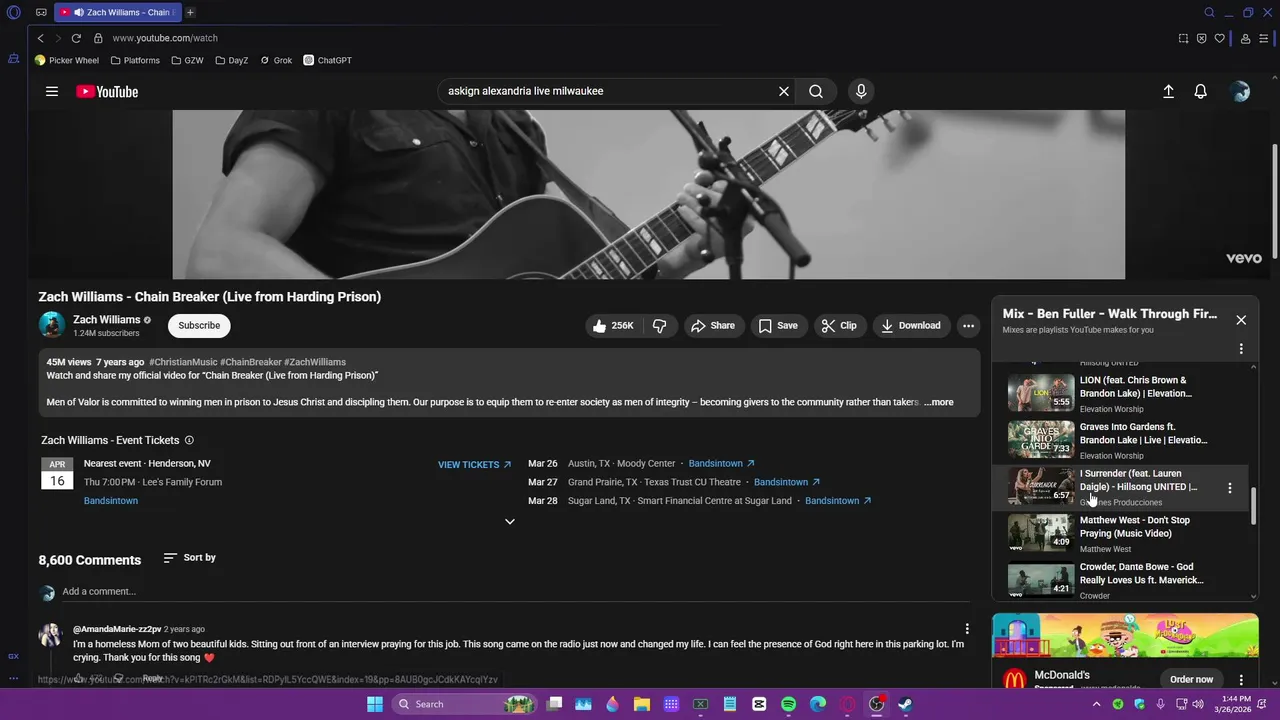The image size is (1280, 720).
Task: Open Bandsintown link for Austin, TX
Action: [721, 464]
